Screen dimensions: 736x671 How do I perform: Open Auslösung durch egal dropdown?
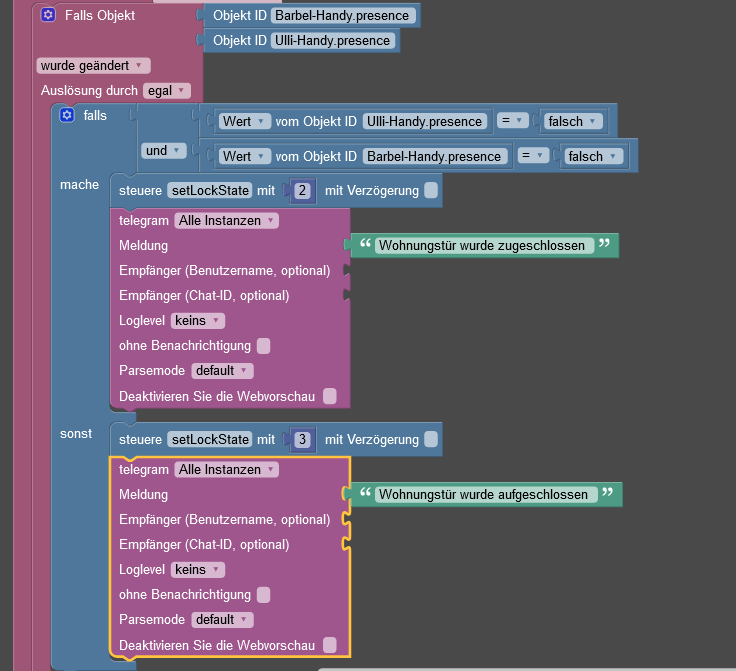coord(167,91)
